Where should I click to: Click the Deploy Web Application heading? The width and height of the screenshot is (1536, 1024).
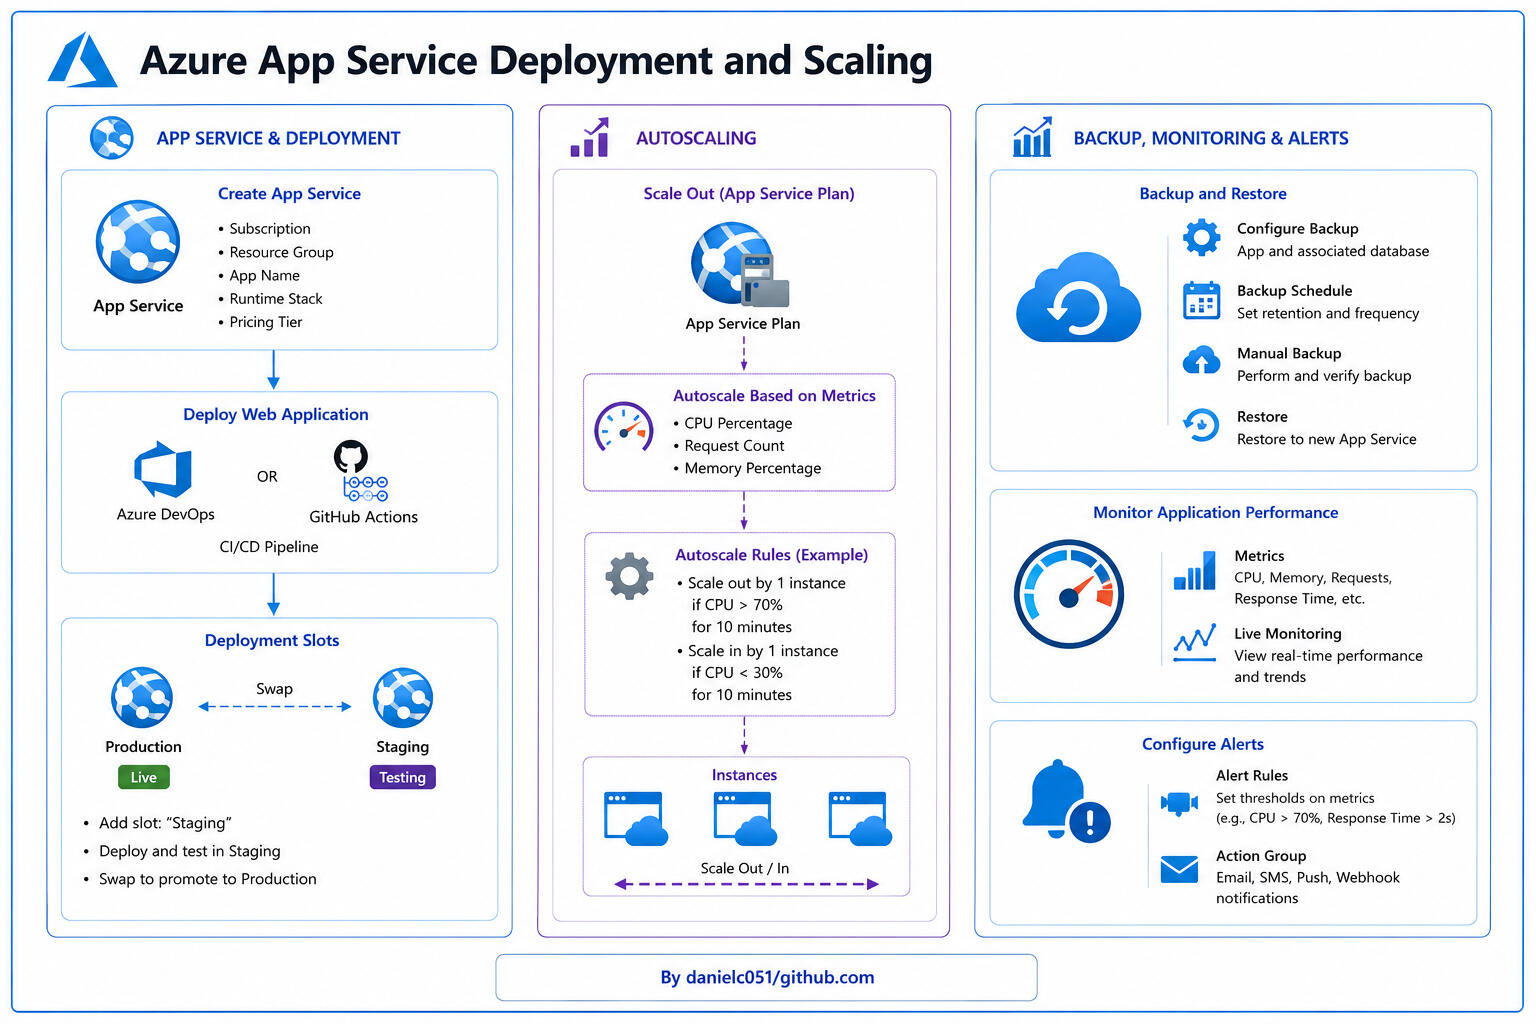click(276, 414)
